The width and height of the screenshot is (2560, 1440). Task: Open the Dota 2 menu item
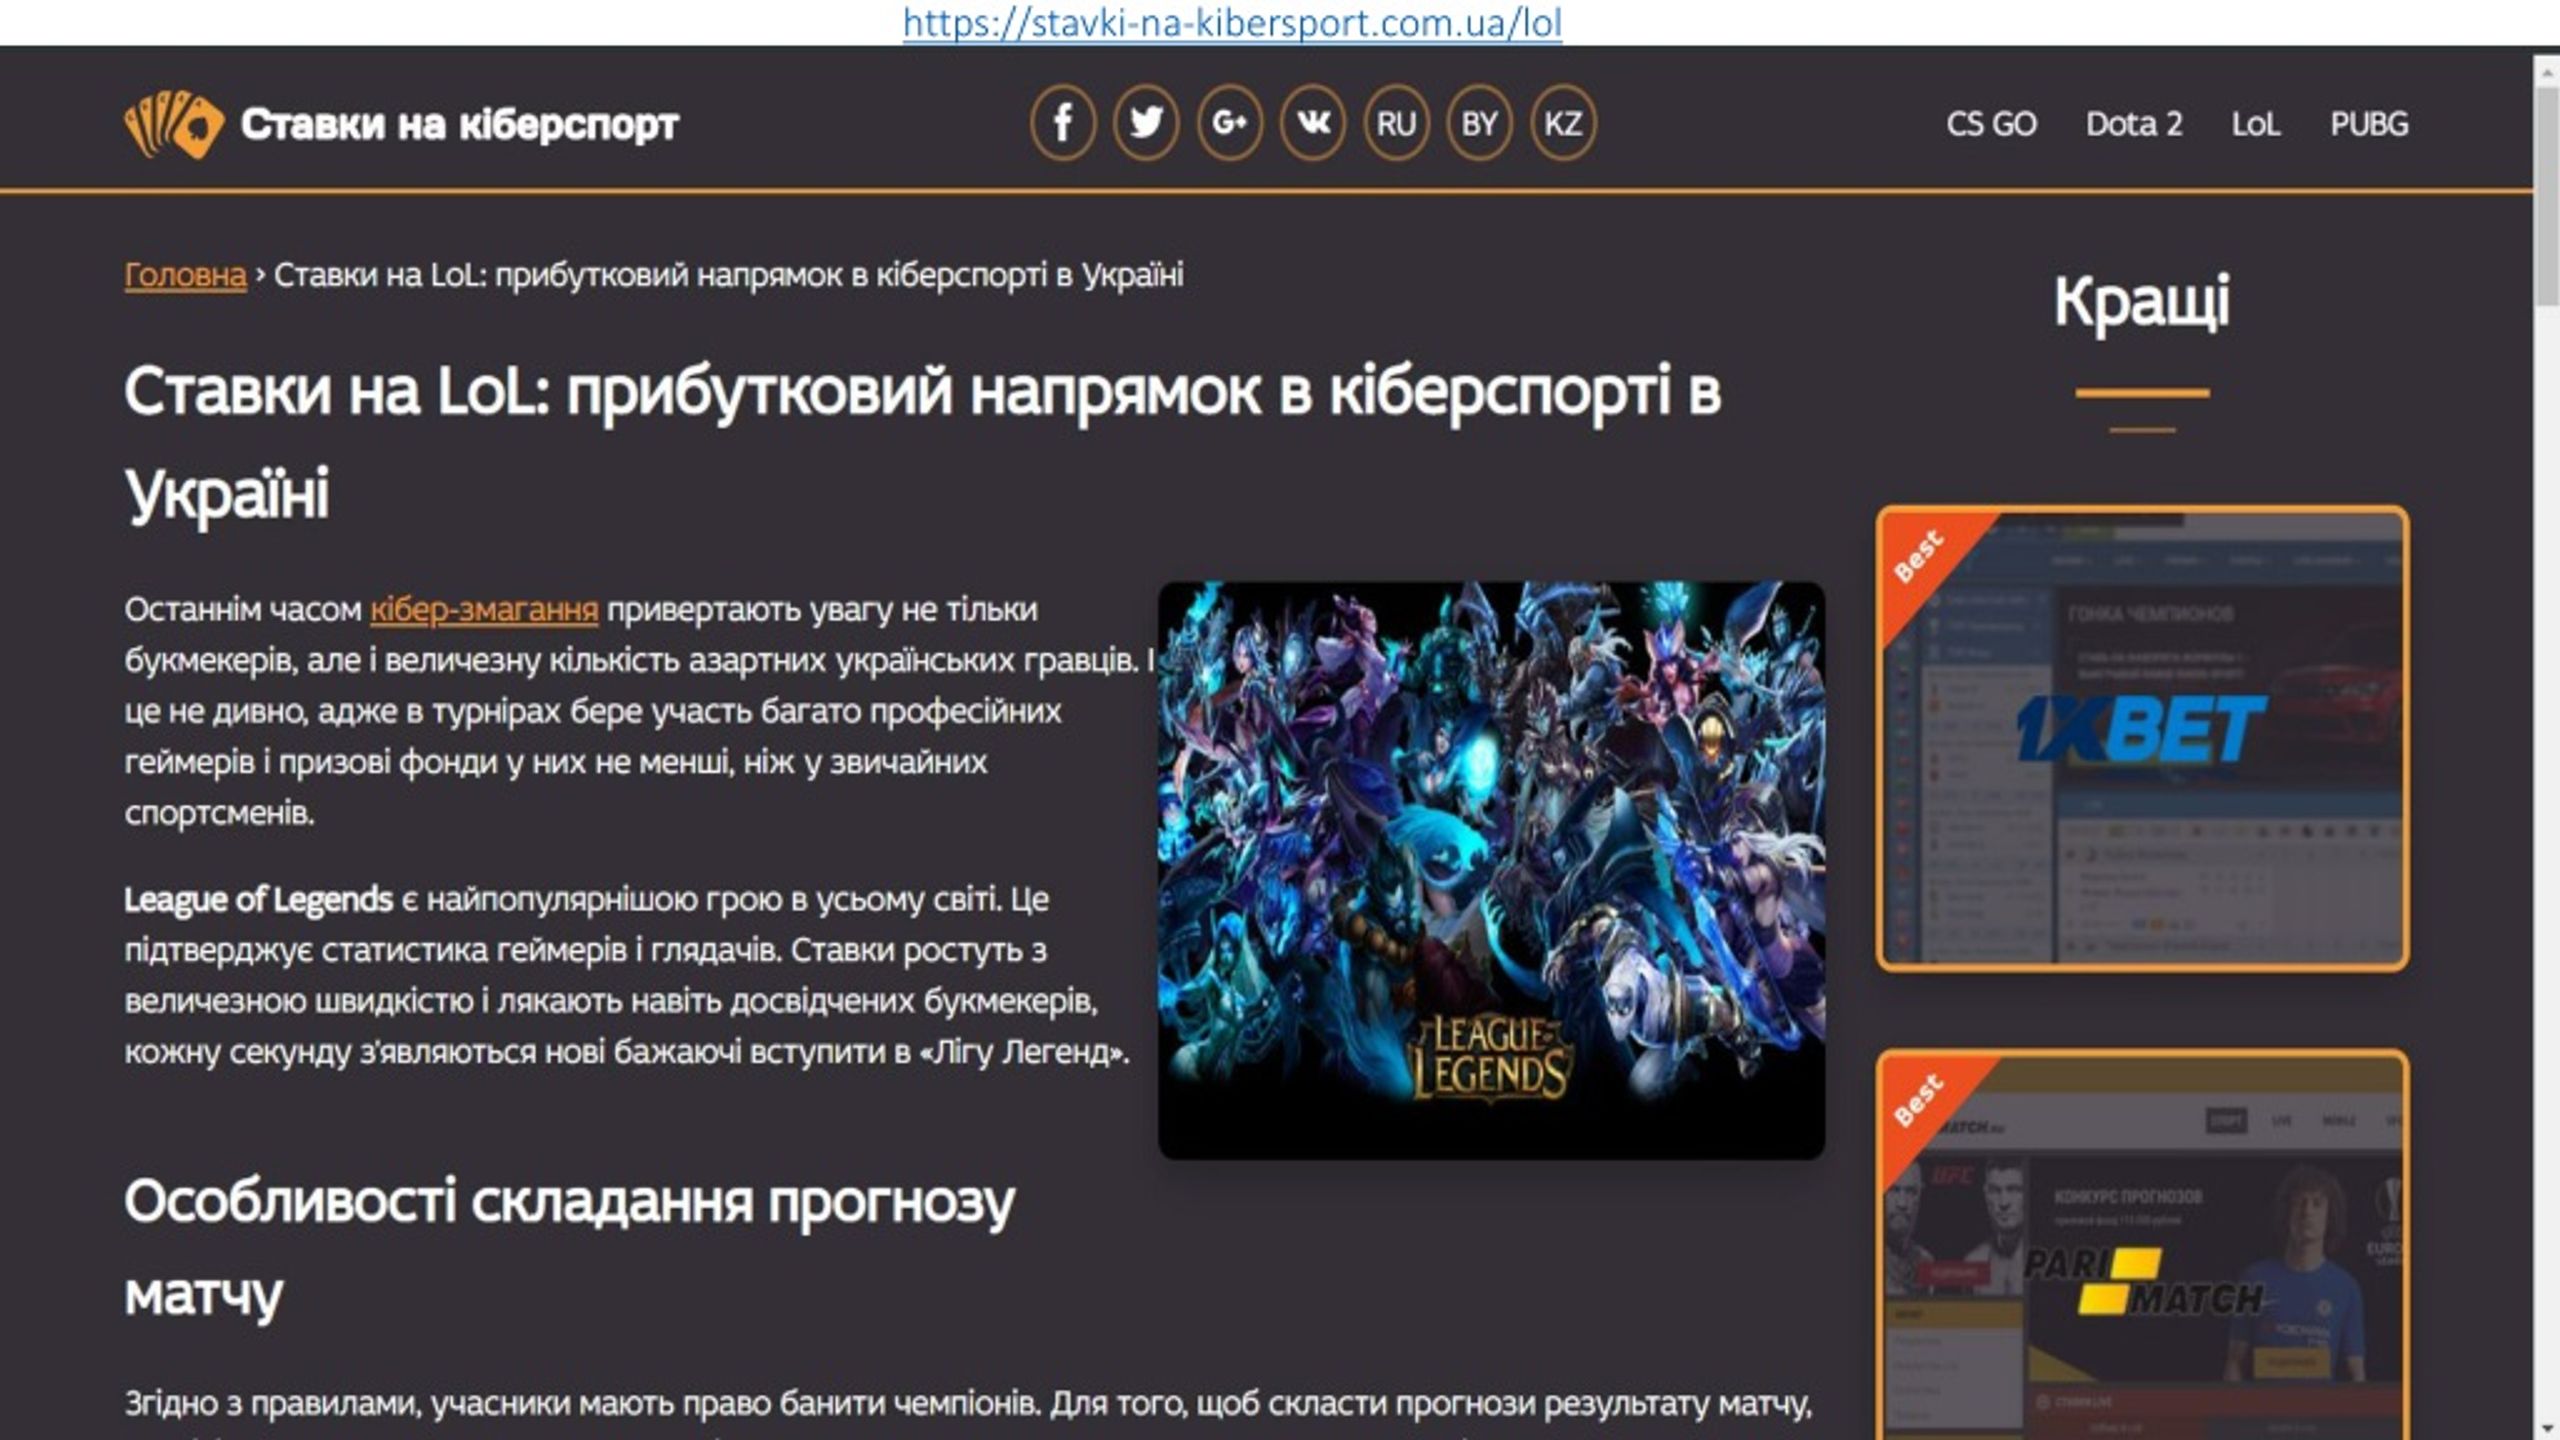coord(2133,124)
